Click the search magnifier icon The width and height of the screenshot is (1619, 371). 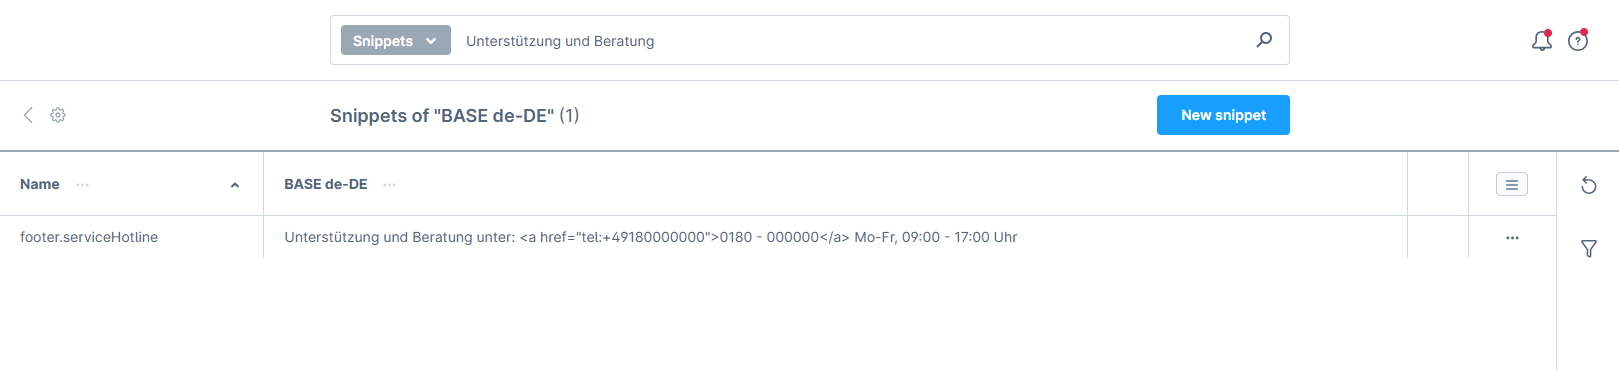click(1264, 40)
